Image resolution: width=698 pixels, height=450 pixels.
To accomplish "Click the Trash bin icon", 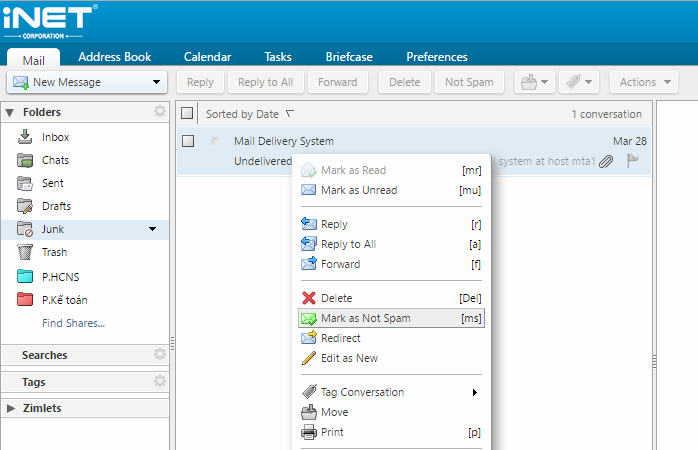I will coord(25,252).
